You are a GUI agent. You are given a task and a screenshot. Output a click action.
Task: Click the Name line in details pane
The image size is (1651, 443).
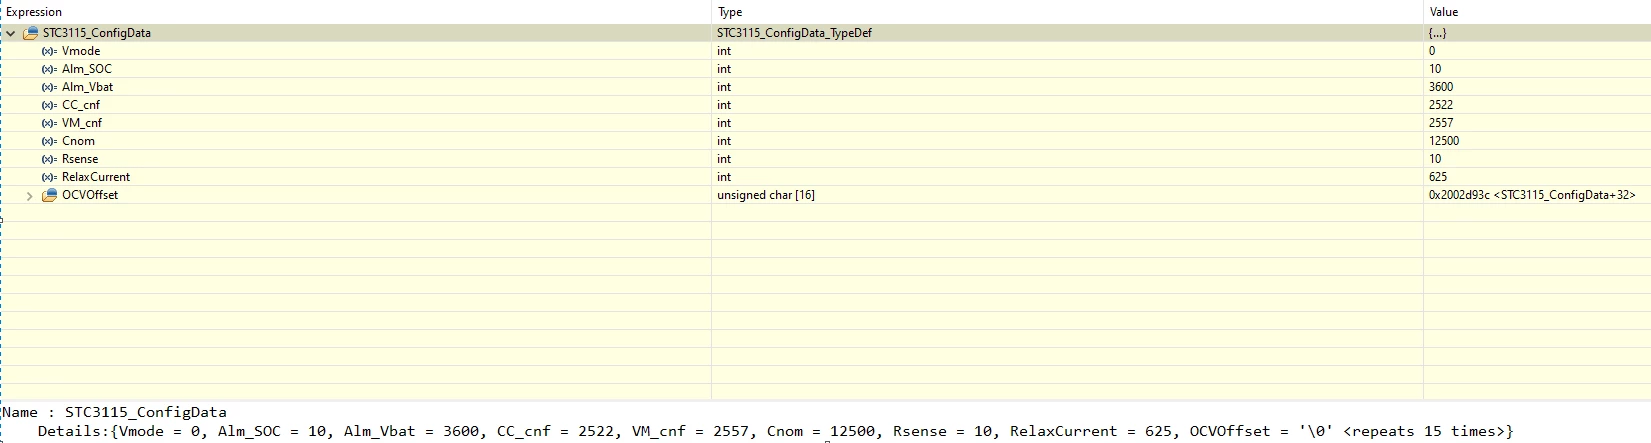pyautogui.click(x=114, y=412)
